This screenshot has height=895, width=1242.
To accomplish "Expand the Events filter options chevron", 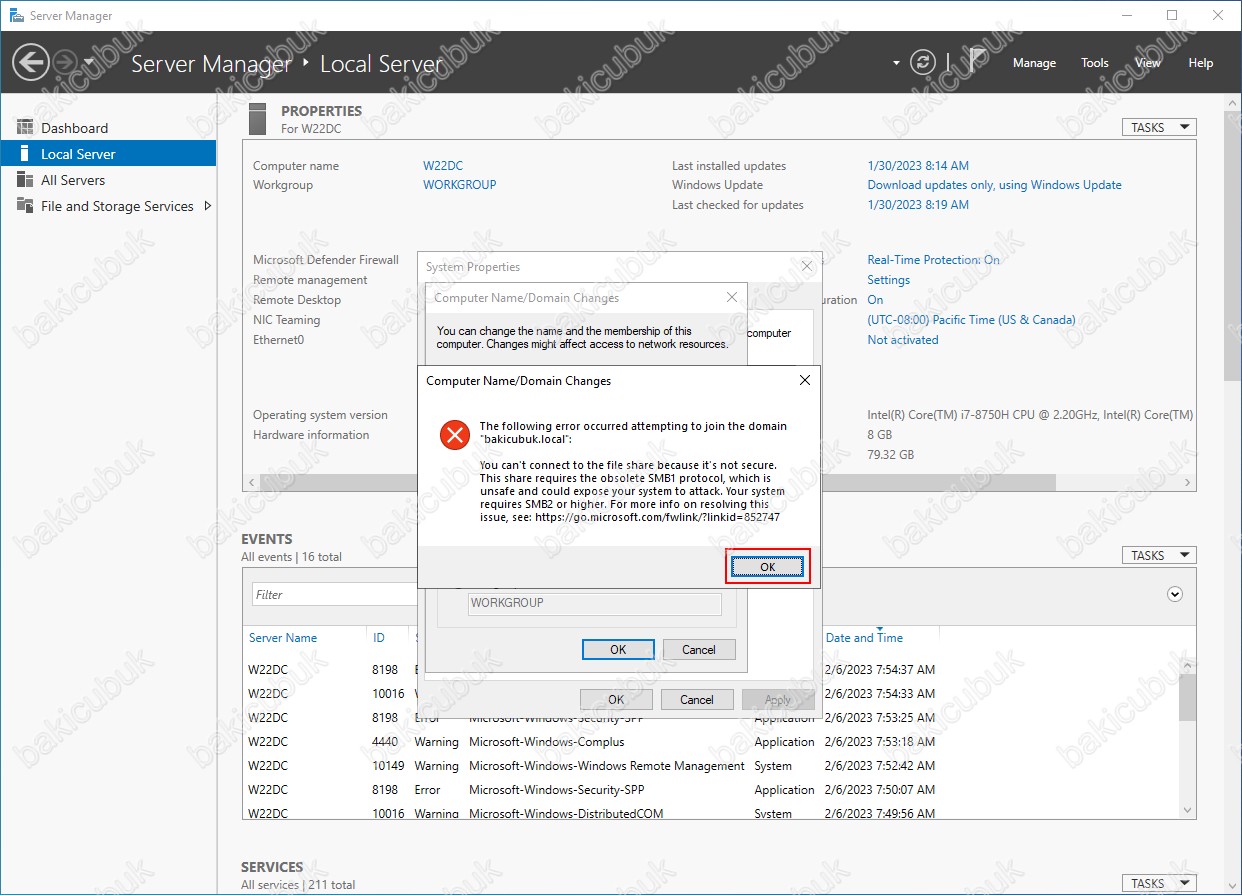I will click(x=1175, y=594).
